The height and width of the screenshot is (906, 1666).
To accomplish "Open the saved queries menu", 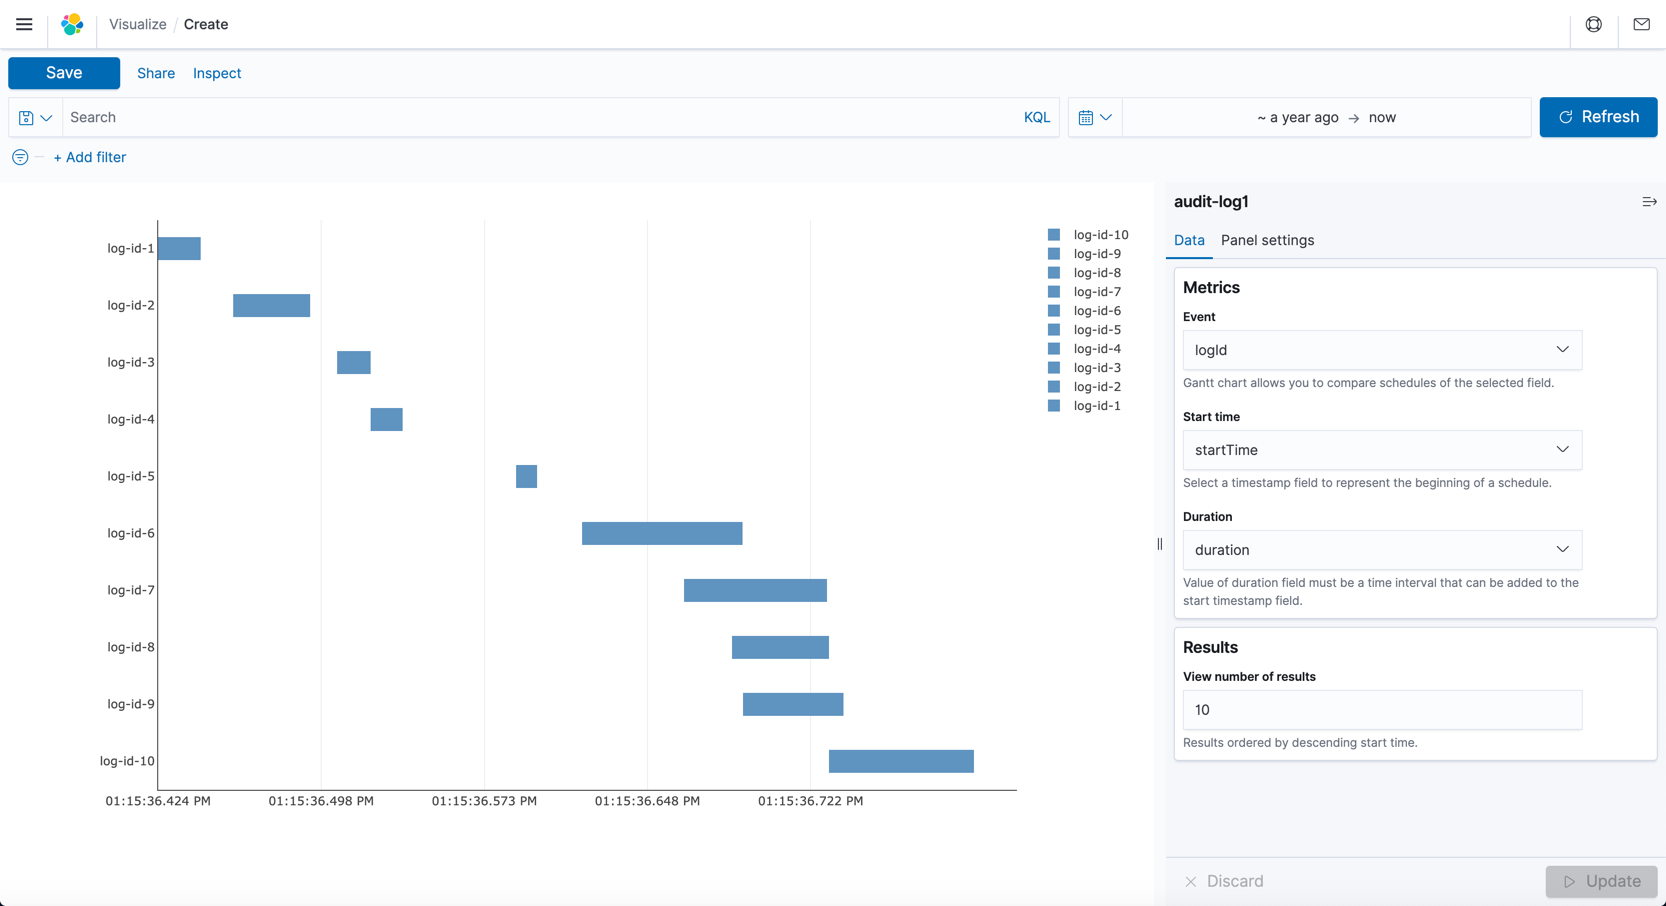I will (x=35, y=117).
